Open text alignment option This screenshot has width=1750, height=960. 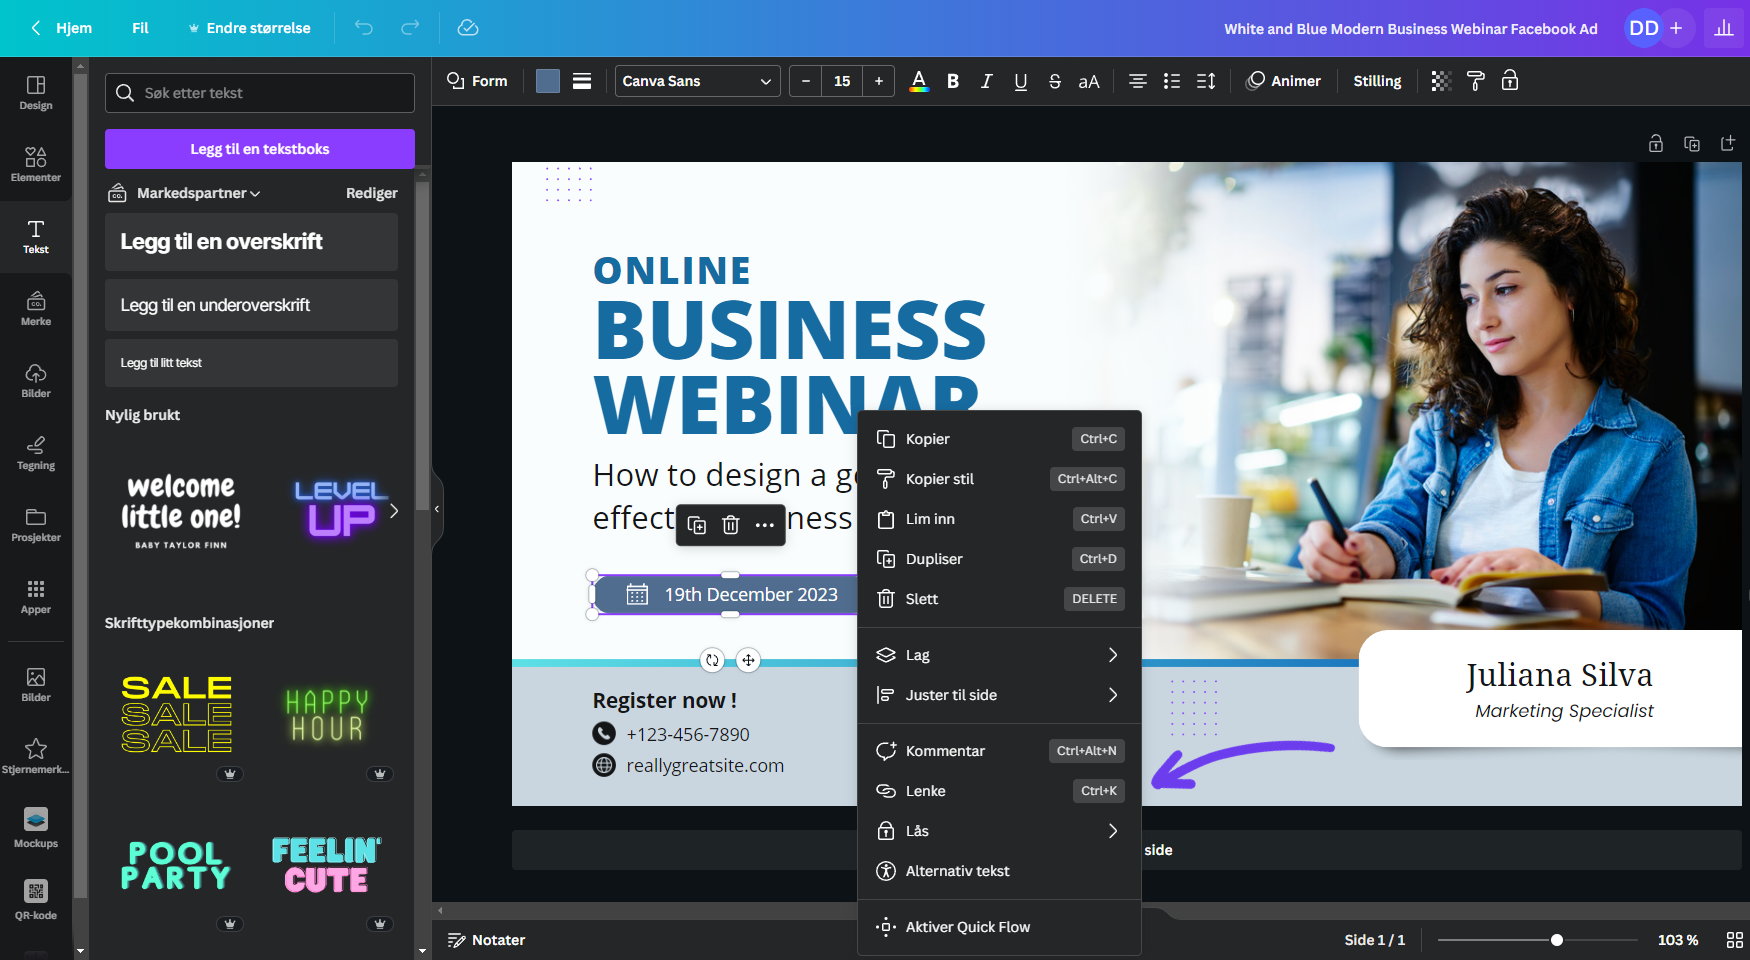[1138, 81]
